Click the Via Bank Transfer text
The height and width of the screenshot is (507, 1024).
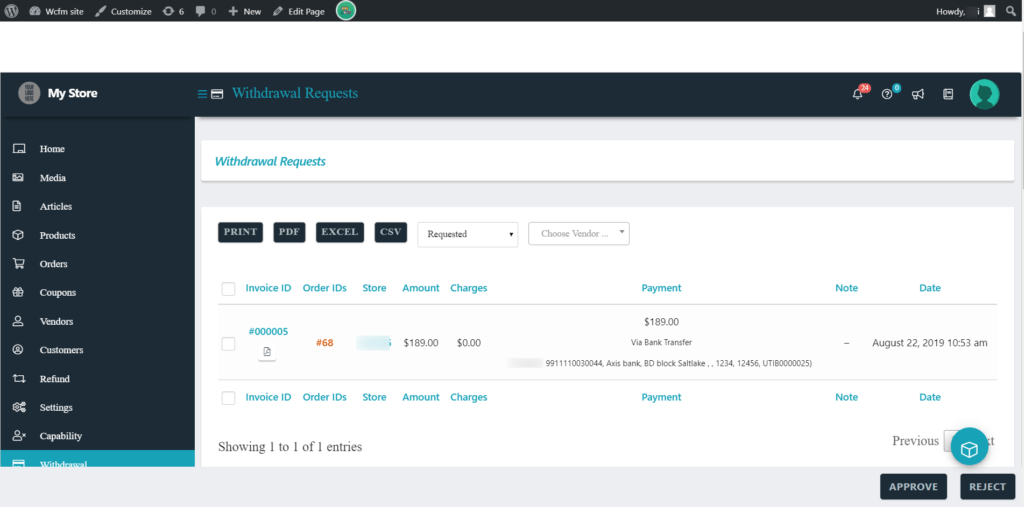coord(661,342)
